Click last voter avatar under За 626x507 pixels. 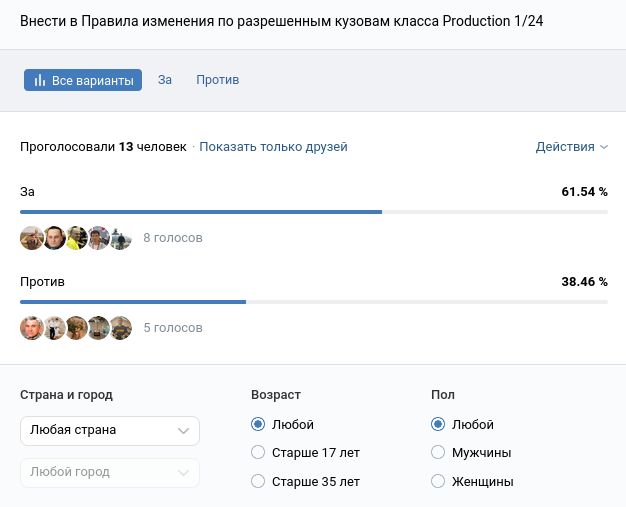coord(121,238)
